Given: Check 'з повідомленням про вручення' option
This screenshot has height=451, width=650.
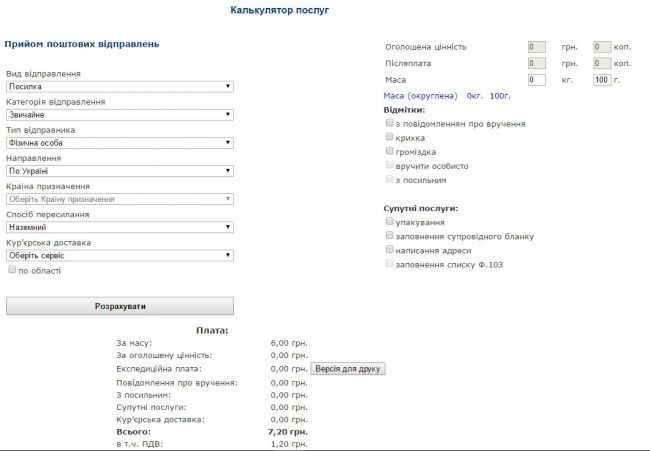Looking at the screenshot, I should pyautogui.click(x=390, y=124).
